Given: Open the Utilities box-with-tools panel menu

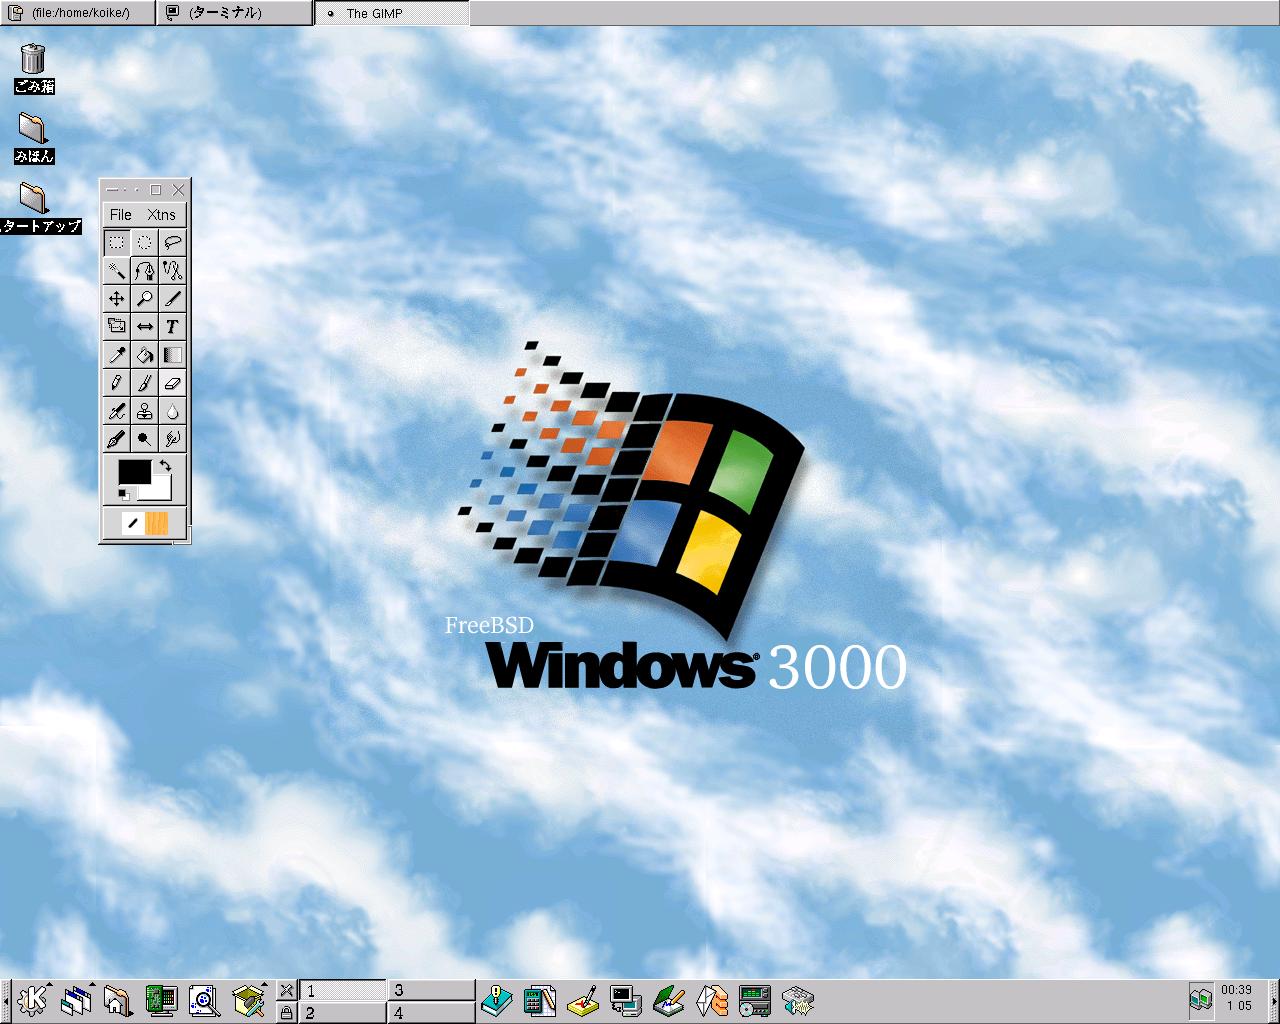Looking at the screenshot, I should [248, 1000].
